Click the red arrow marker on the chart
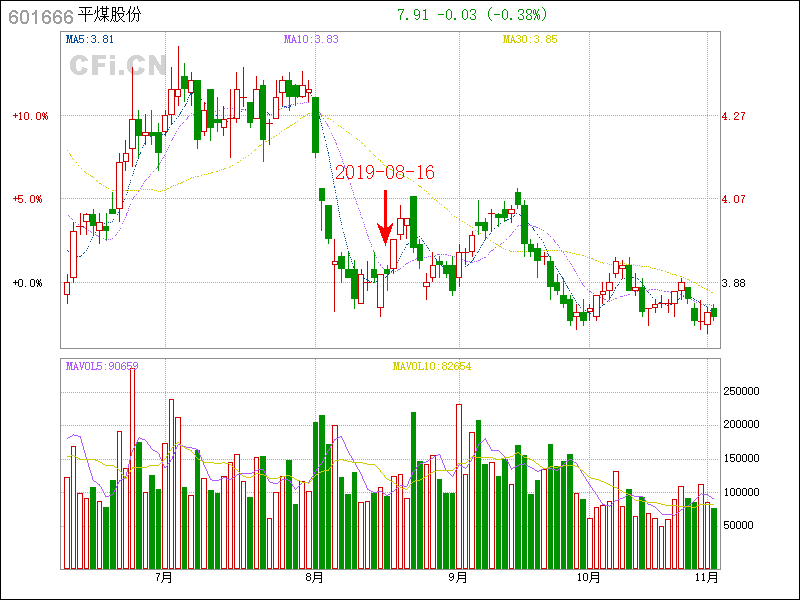This screenshot has width=800, height=600. pos(385,220)
